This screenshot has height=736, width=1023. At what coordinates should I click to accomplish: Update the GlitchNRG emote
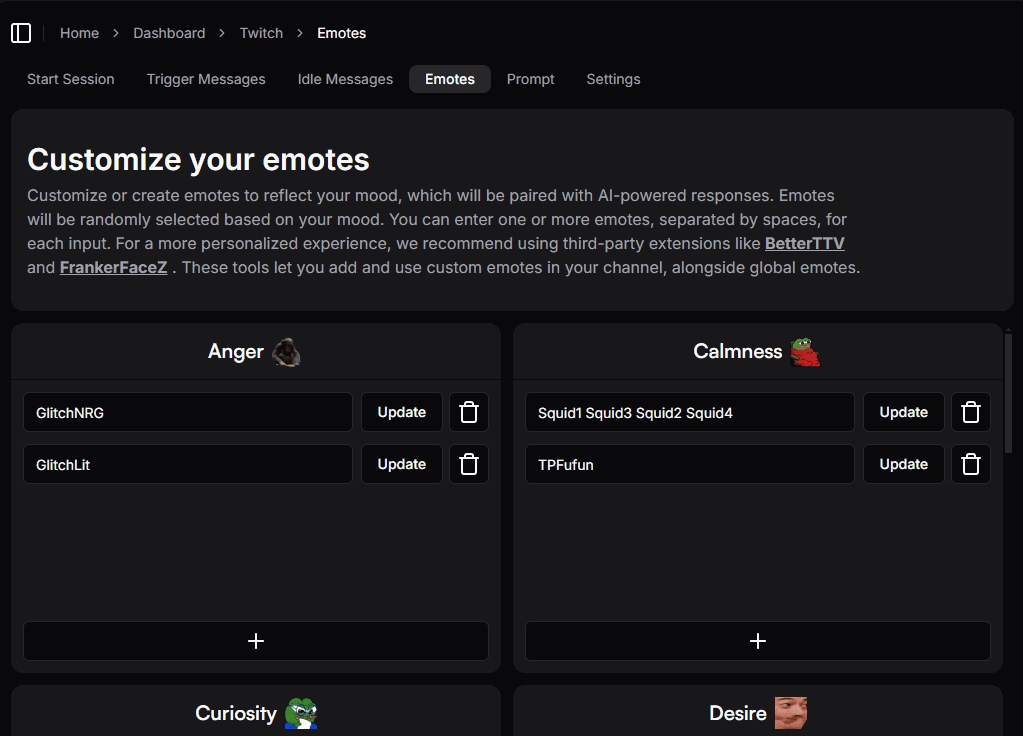[x=402, y=412]
